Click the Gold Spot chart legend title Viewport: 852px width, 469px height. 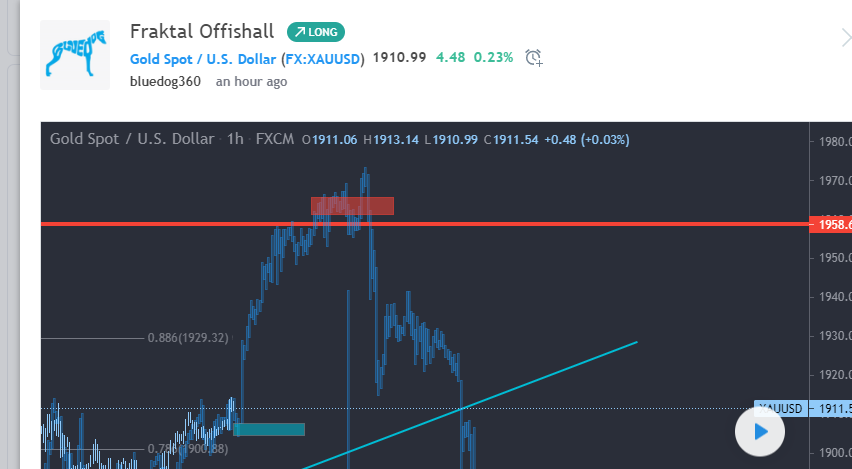click(132, 139)
